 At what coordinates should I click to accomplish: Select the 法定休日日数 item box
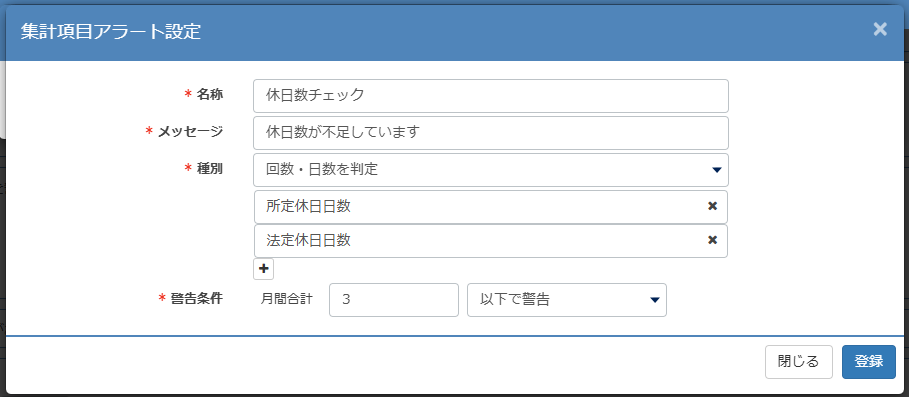490,241
